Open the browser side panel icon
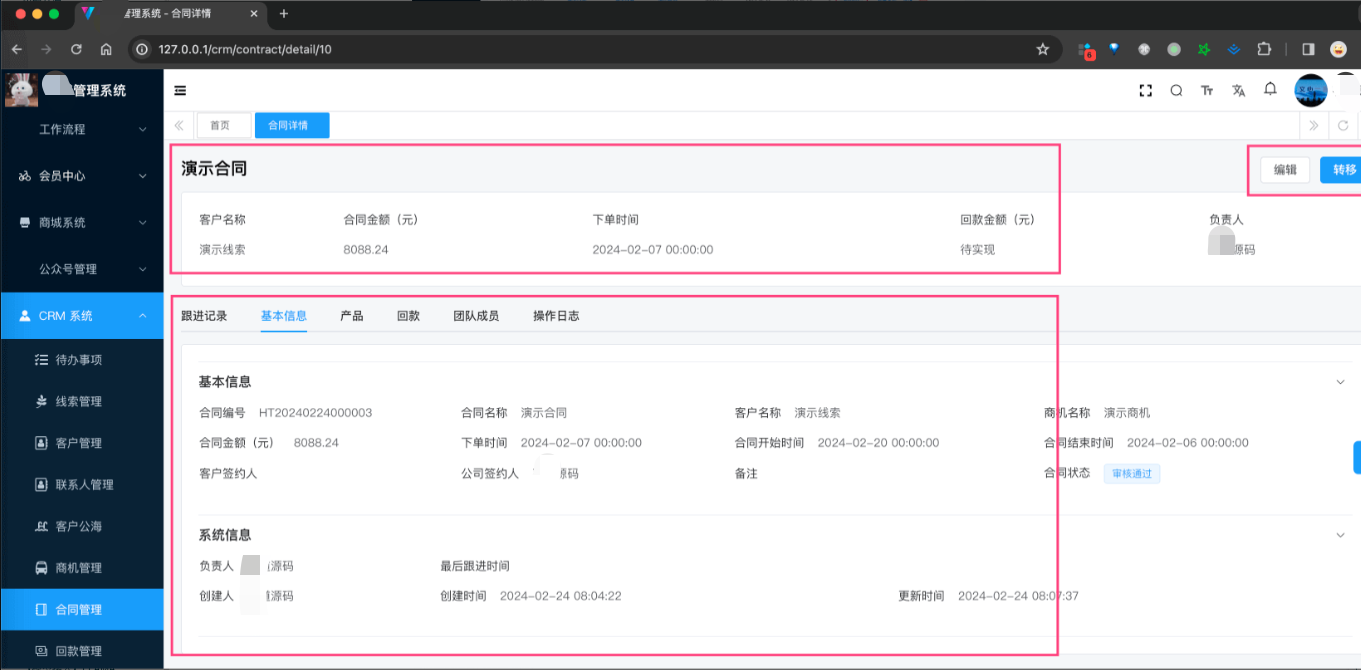Screen dimensions: 1361x670 [x=1308, y=49]
